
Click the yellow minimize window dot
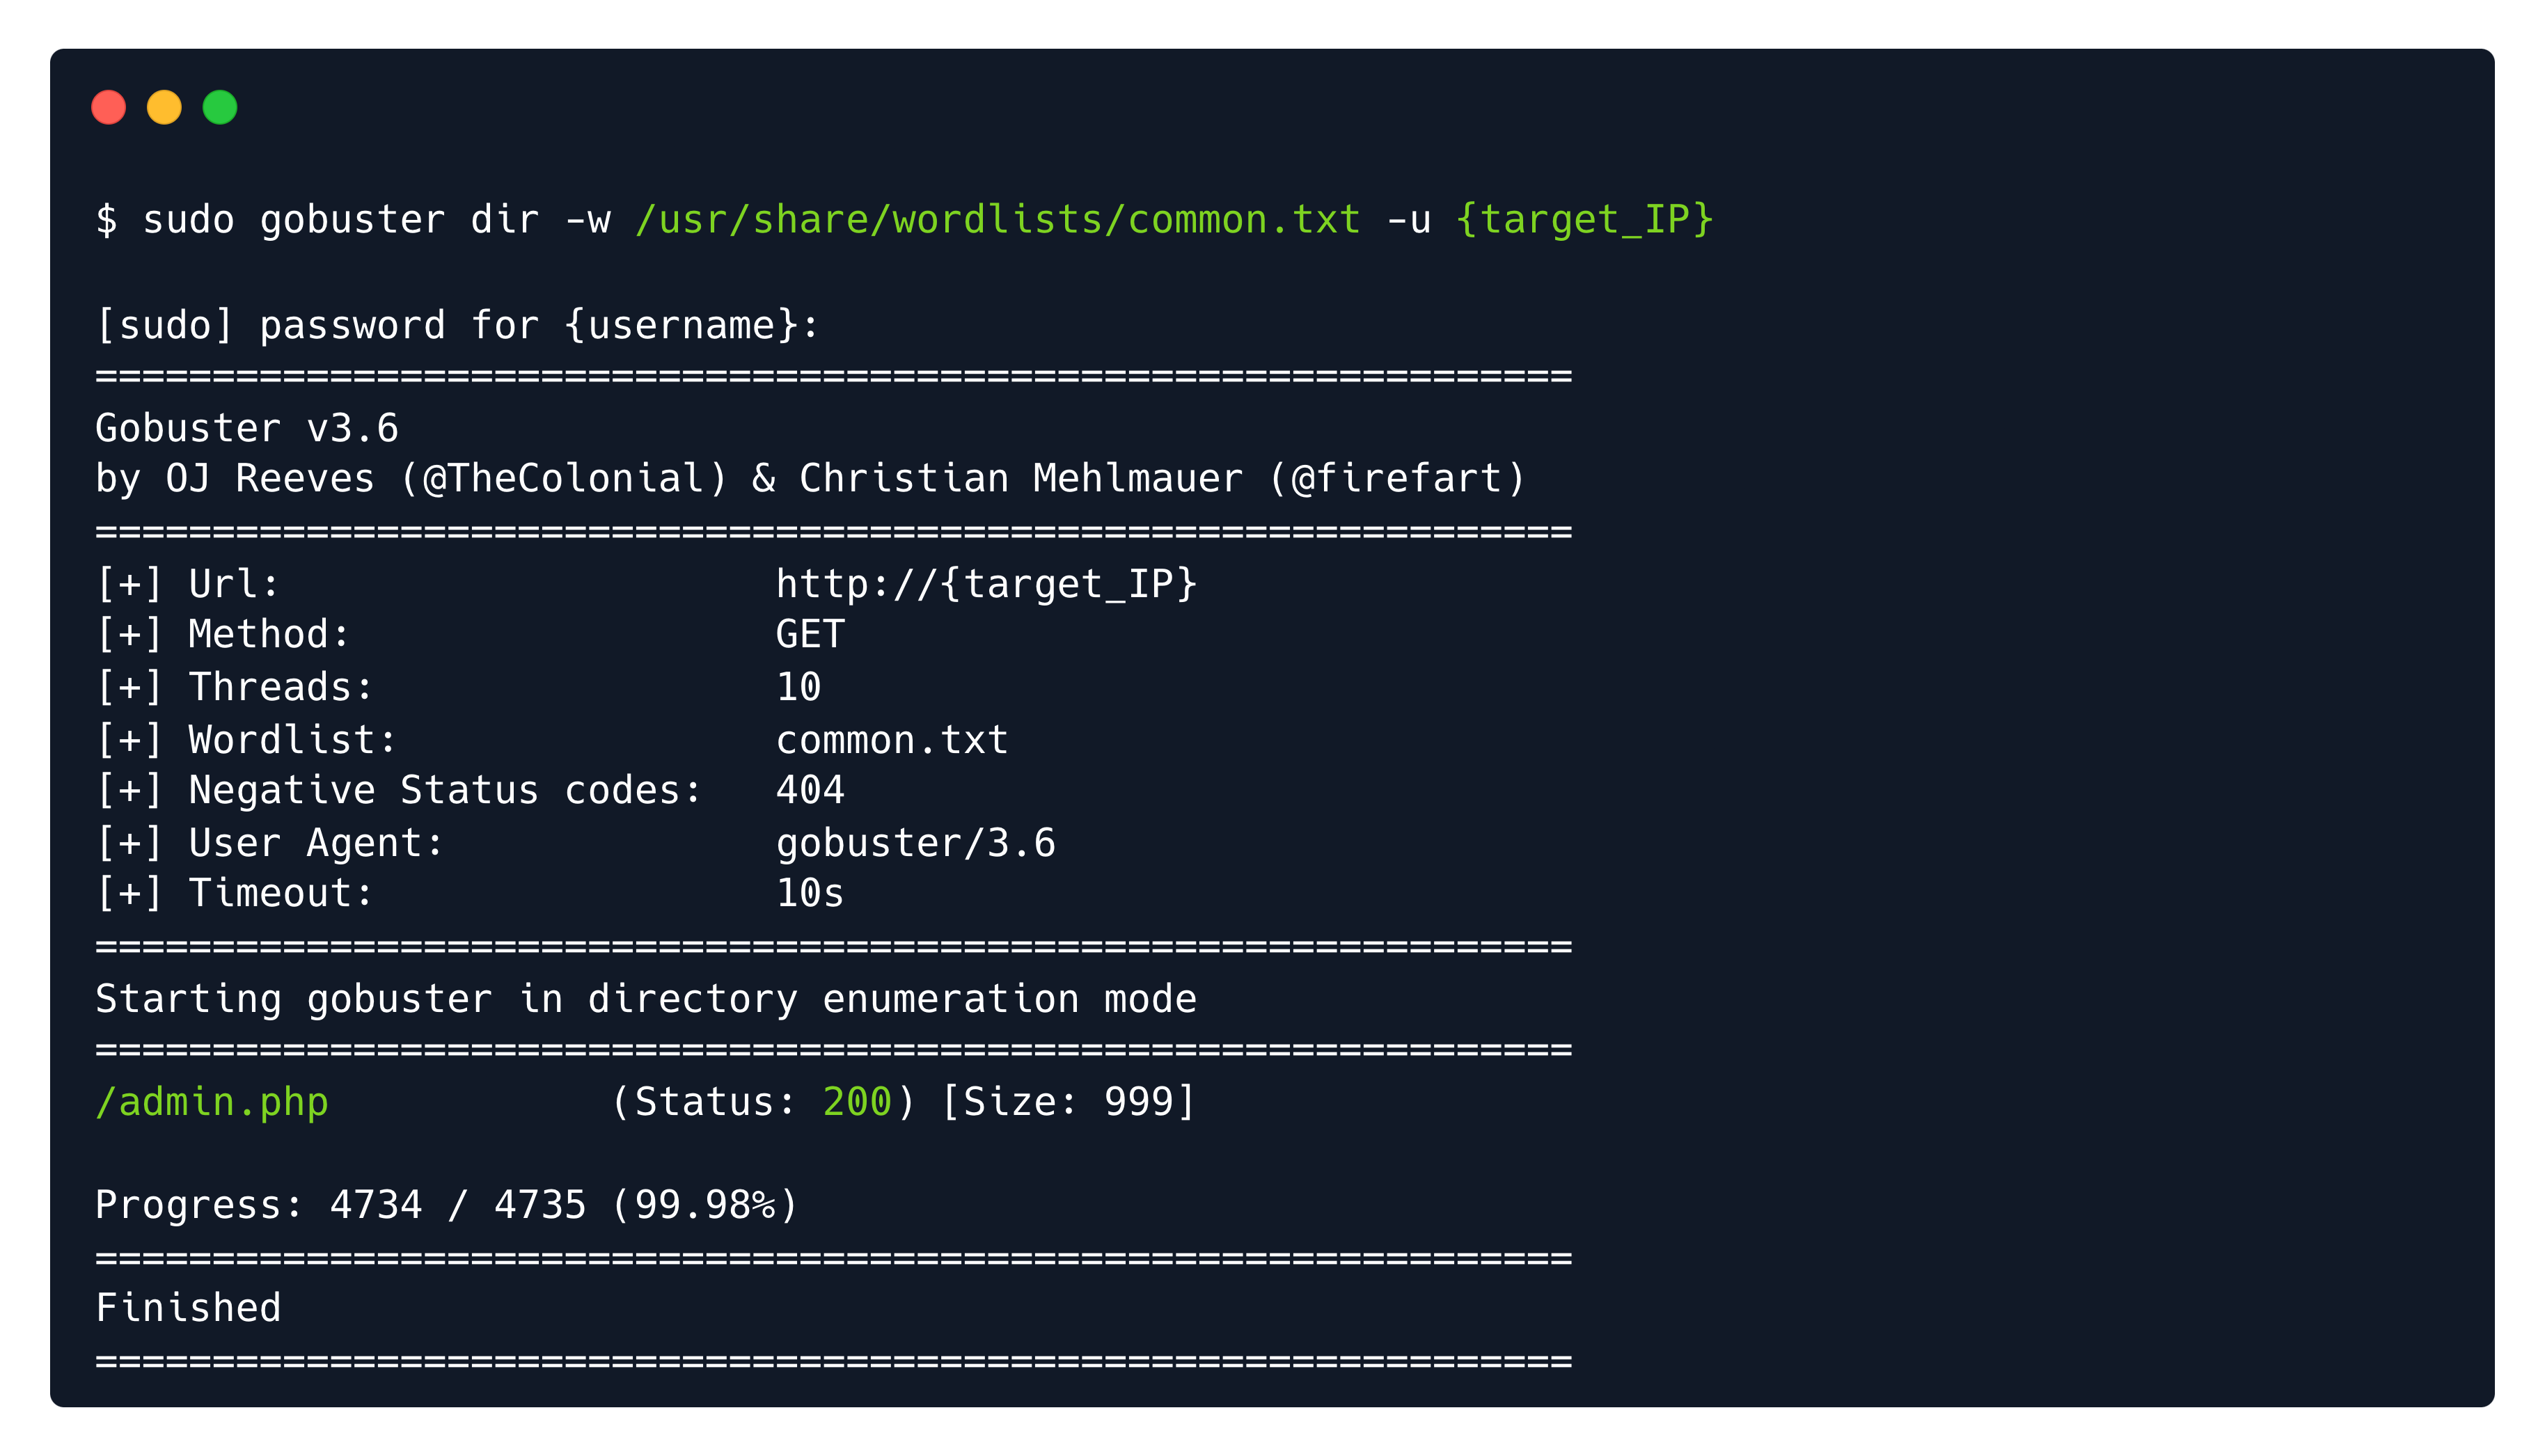[164, 107]
